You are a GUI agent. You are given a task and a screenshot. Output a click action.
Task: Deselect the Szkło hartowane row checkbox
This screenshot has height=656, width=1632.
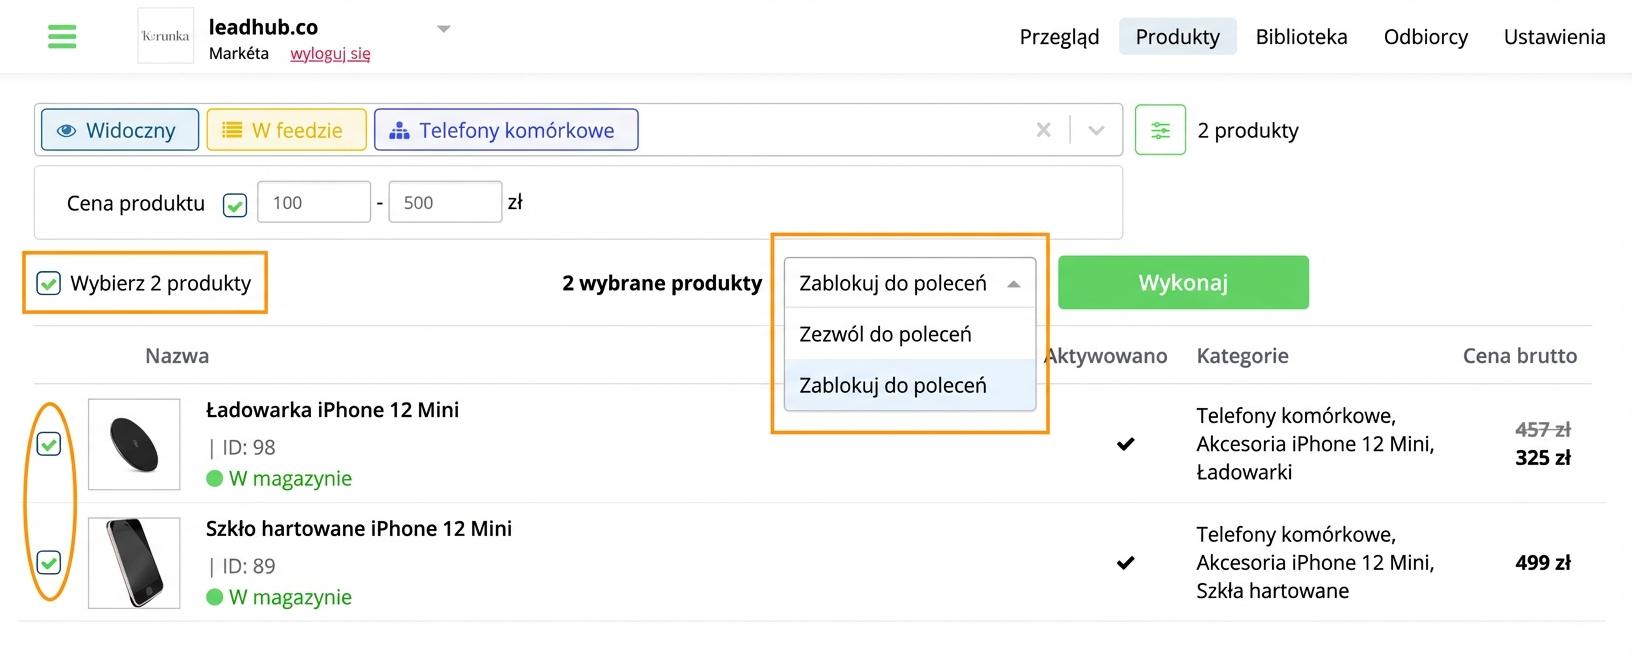48,563
